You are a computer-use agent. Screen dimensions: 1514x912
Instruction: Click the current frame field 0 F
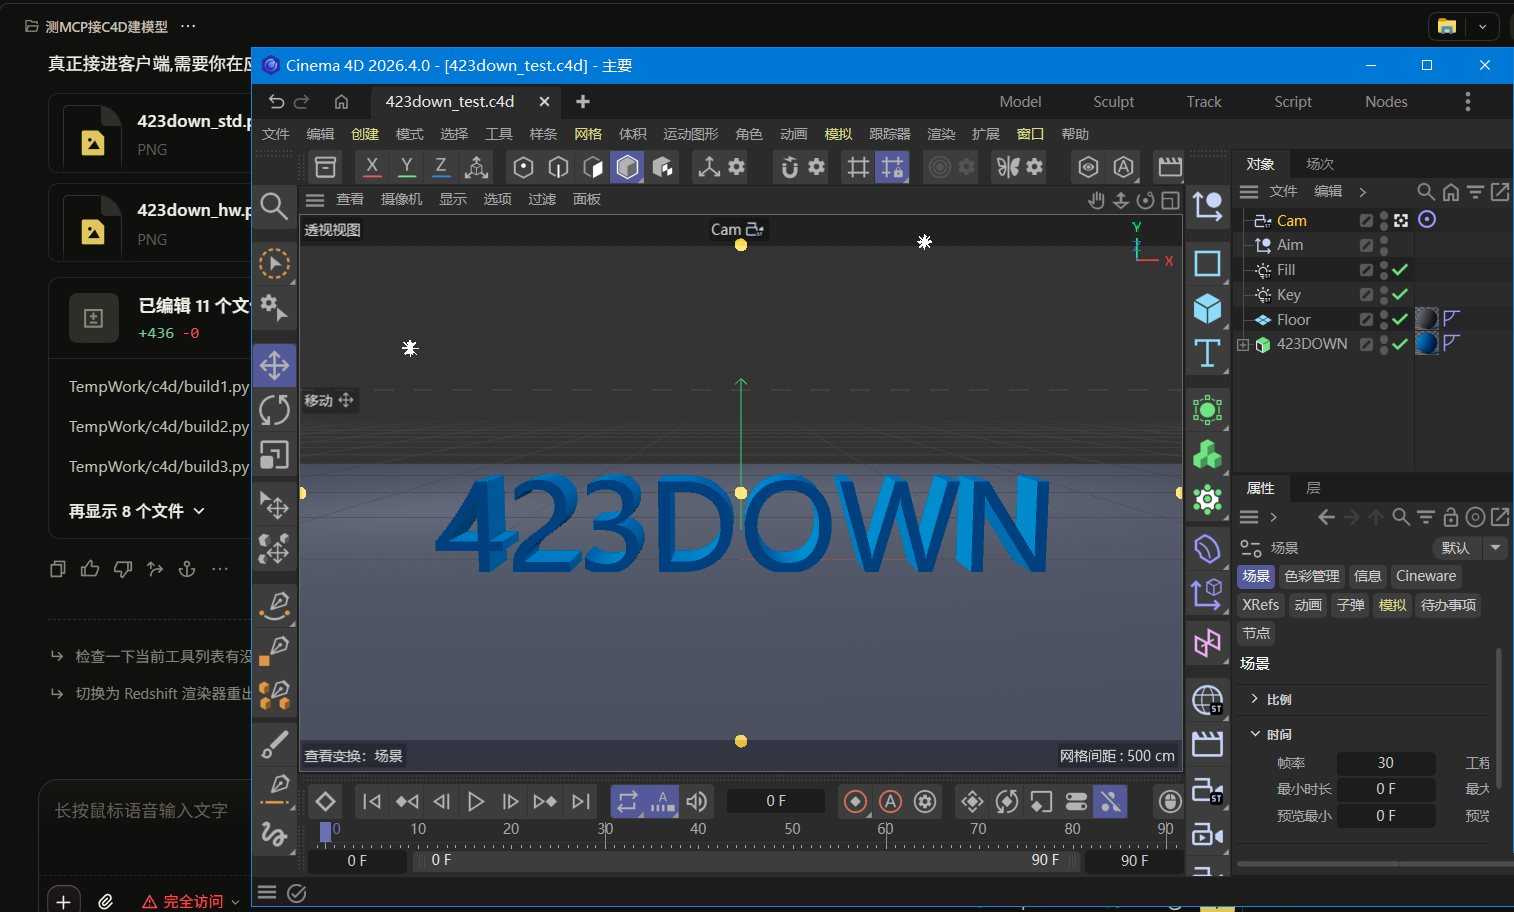click(x=776, y=801)
